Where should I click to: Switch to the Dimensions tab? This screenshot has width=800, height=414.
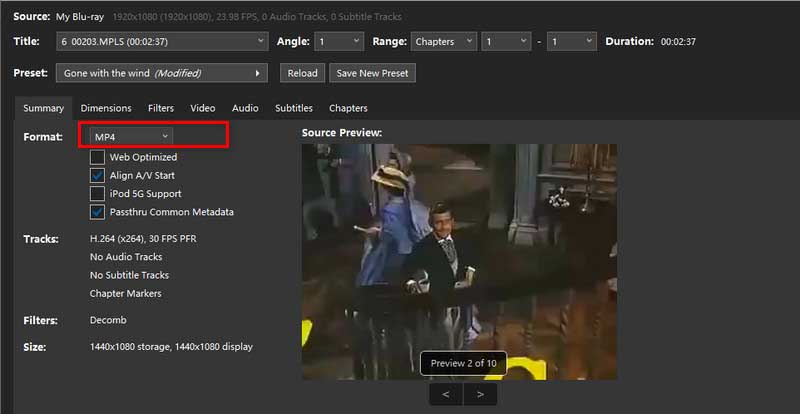coord(106,108)
